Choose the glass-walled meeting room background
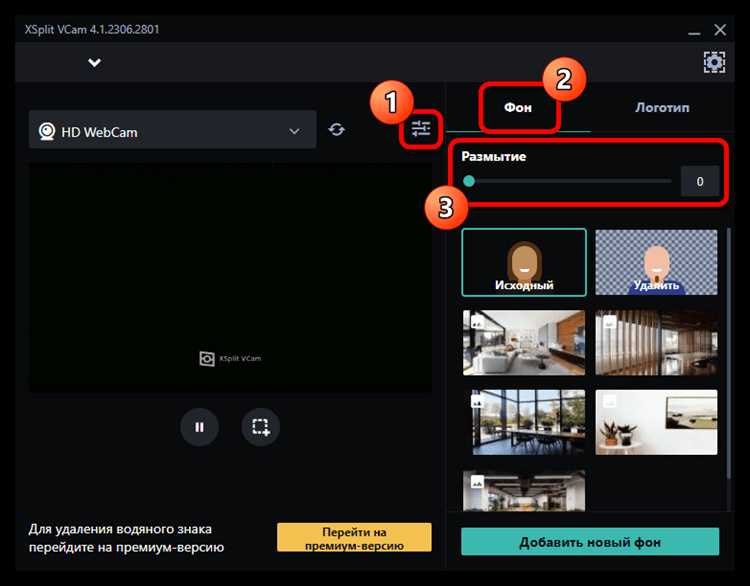The image size is (750, 586). [524, 422]
